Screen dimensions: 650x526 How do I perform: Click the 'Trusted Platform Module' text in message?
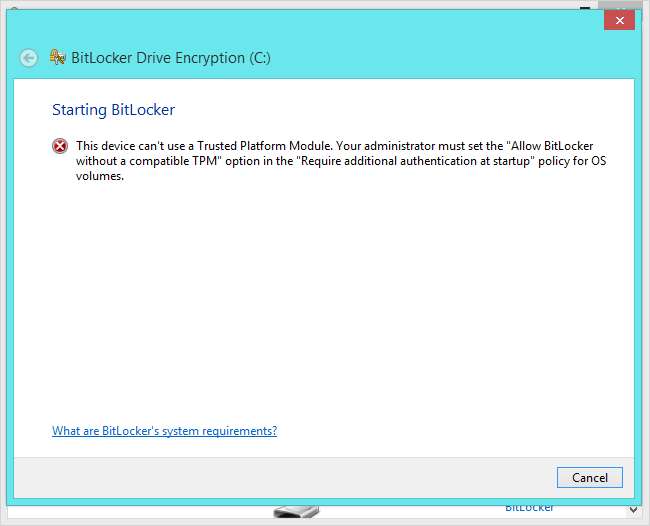264,146
